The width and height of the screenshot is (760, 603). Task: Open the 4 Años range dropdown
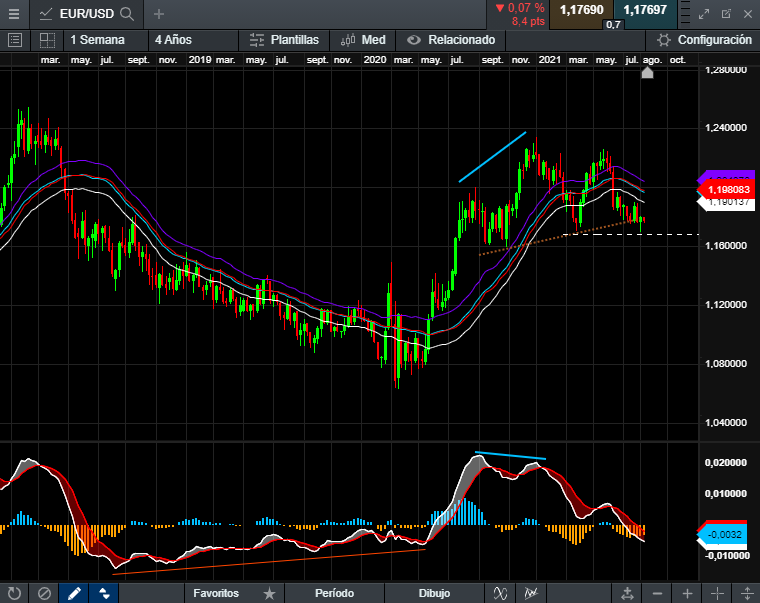click(x=172, y=40)
